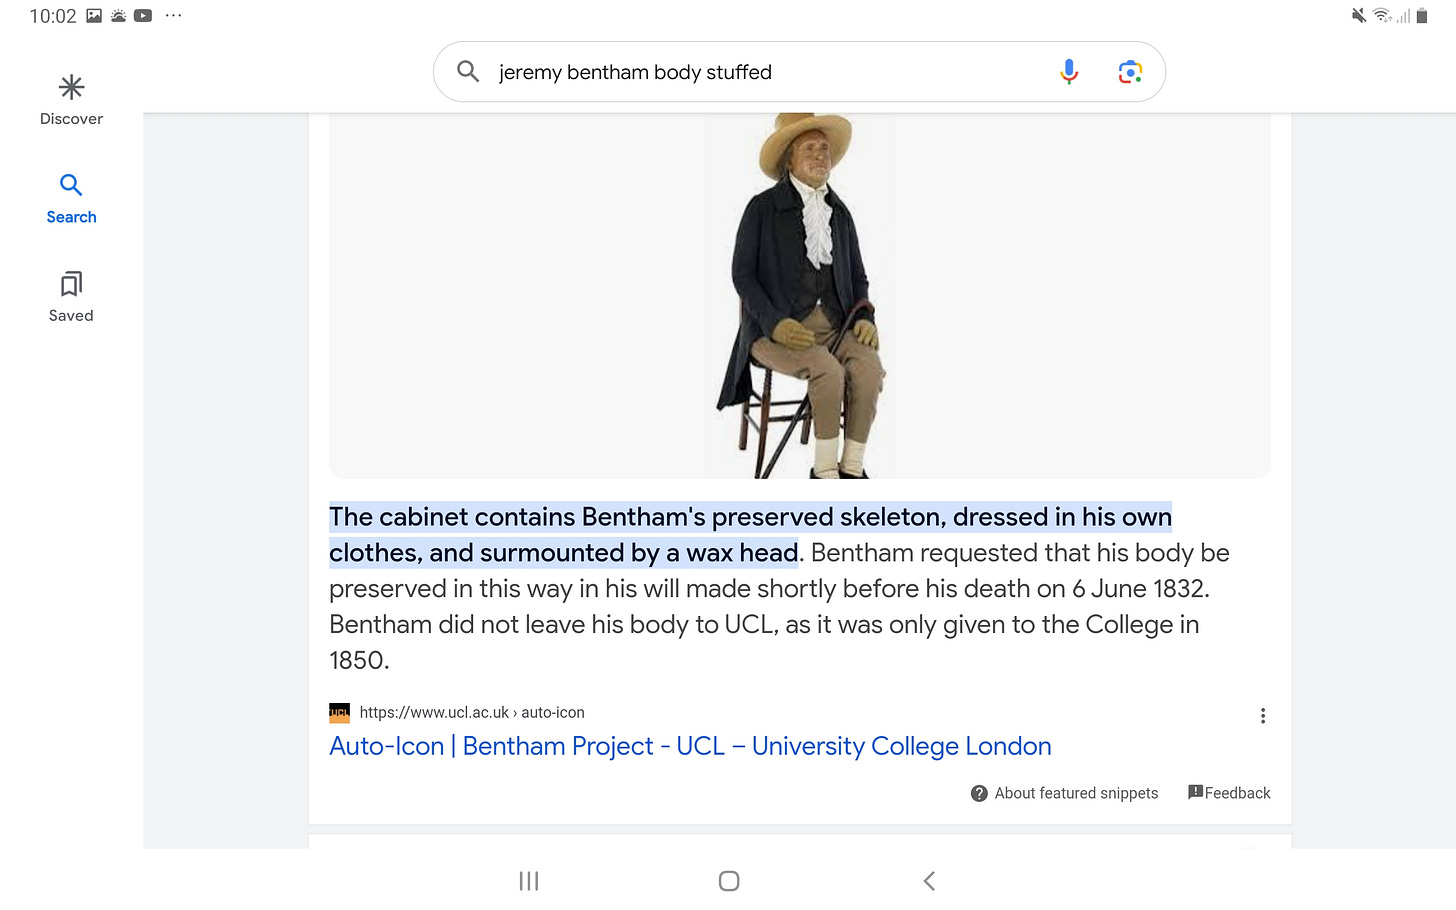Viewport: 1456px width, 910px height.
Task: Select the Search magnifier in sidebar
Action: 71,185
